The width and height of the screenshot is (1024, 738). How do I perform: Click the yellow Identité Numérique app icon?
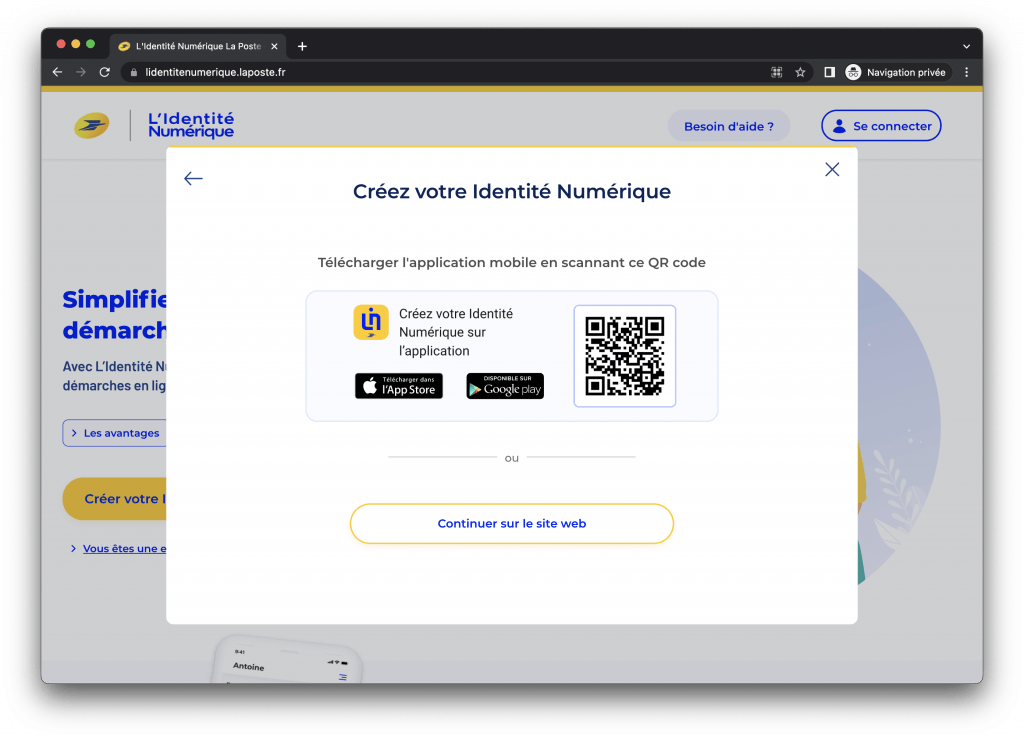click(371, 322)
